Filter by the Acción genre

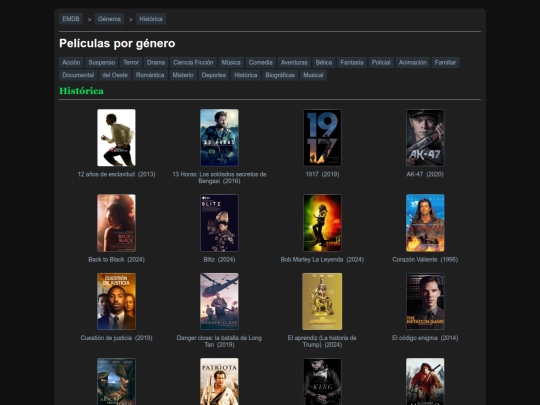[71, 62]
